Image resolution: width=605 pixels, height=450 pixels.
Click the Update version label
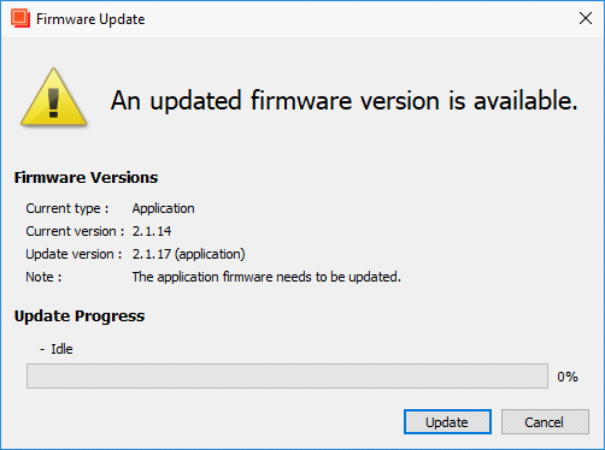(74, 254)
